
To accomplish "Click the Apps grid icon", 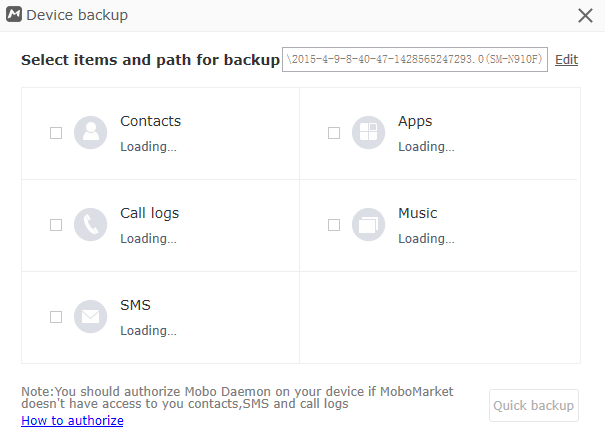I will click(368, 133).
